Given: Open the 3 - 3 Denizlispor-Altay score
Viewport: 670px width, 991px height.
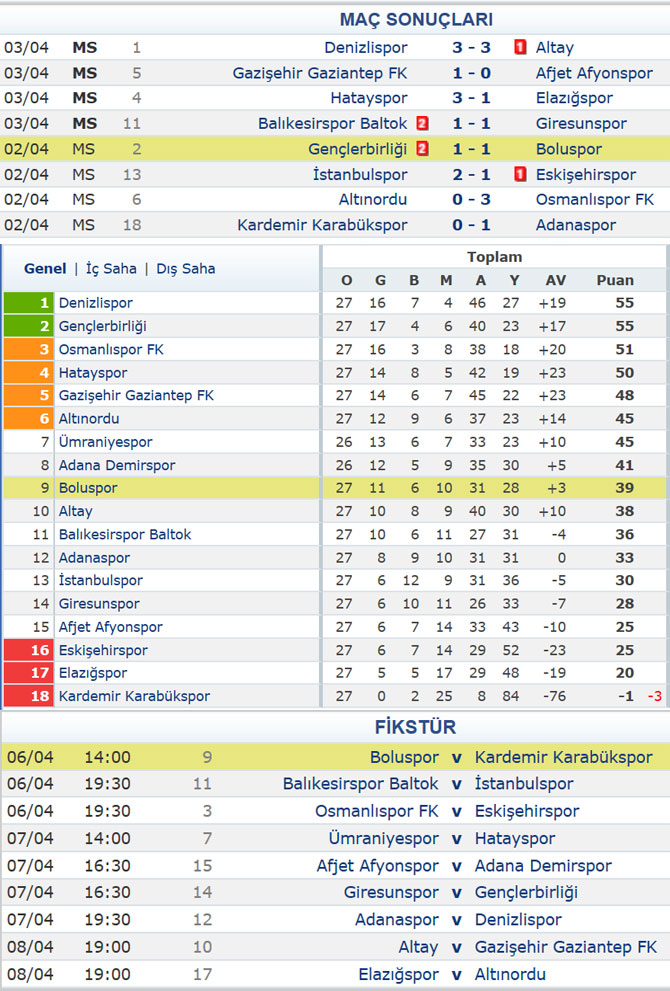Looking at the screenshot, I should coord(472,47).
